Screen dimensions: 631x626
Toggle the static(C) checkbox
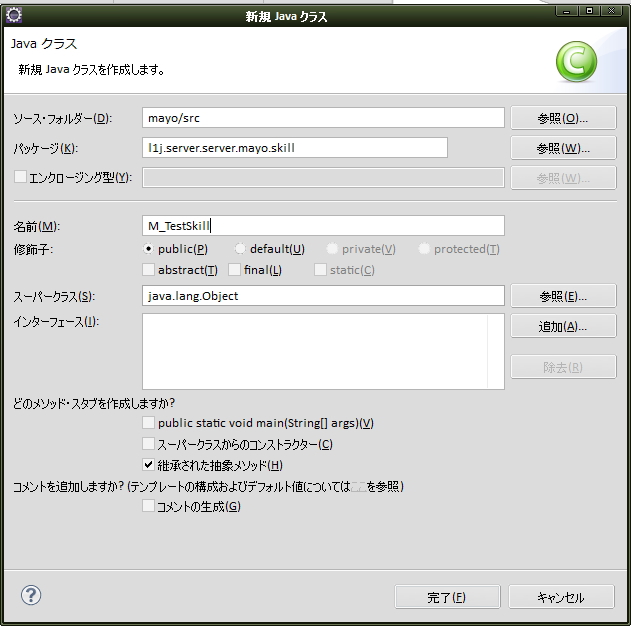(x=320, y=270)
